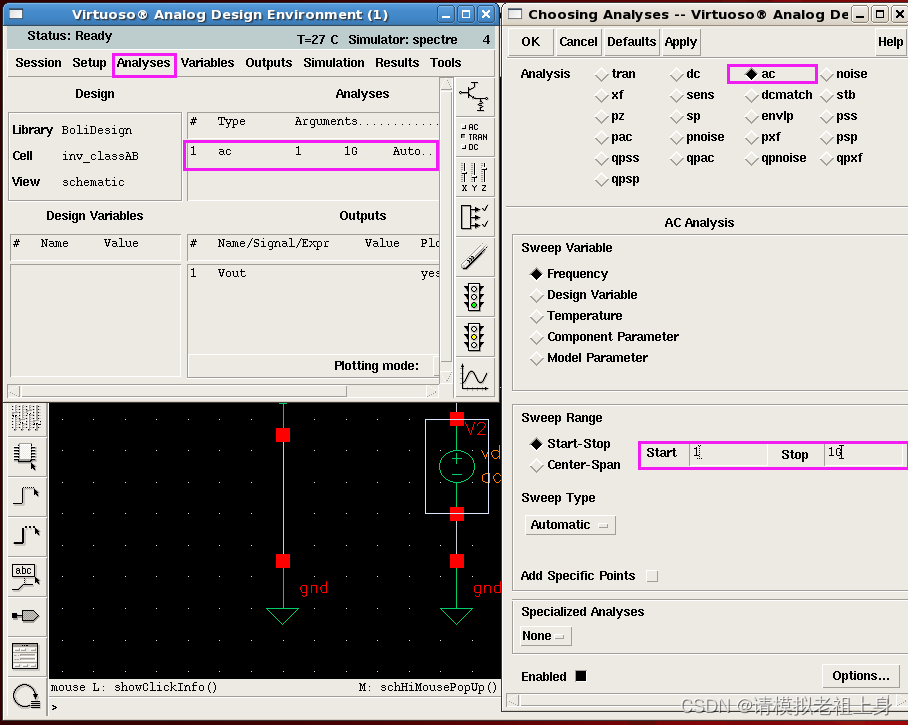Viewport: 908px width, 725px height.
Task: Select the abc wire name label tool
Action: (26, 577)
